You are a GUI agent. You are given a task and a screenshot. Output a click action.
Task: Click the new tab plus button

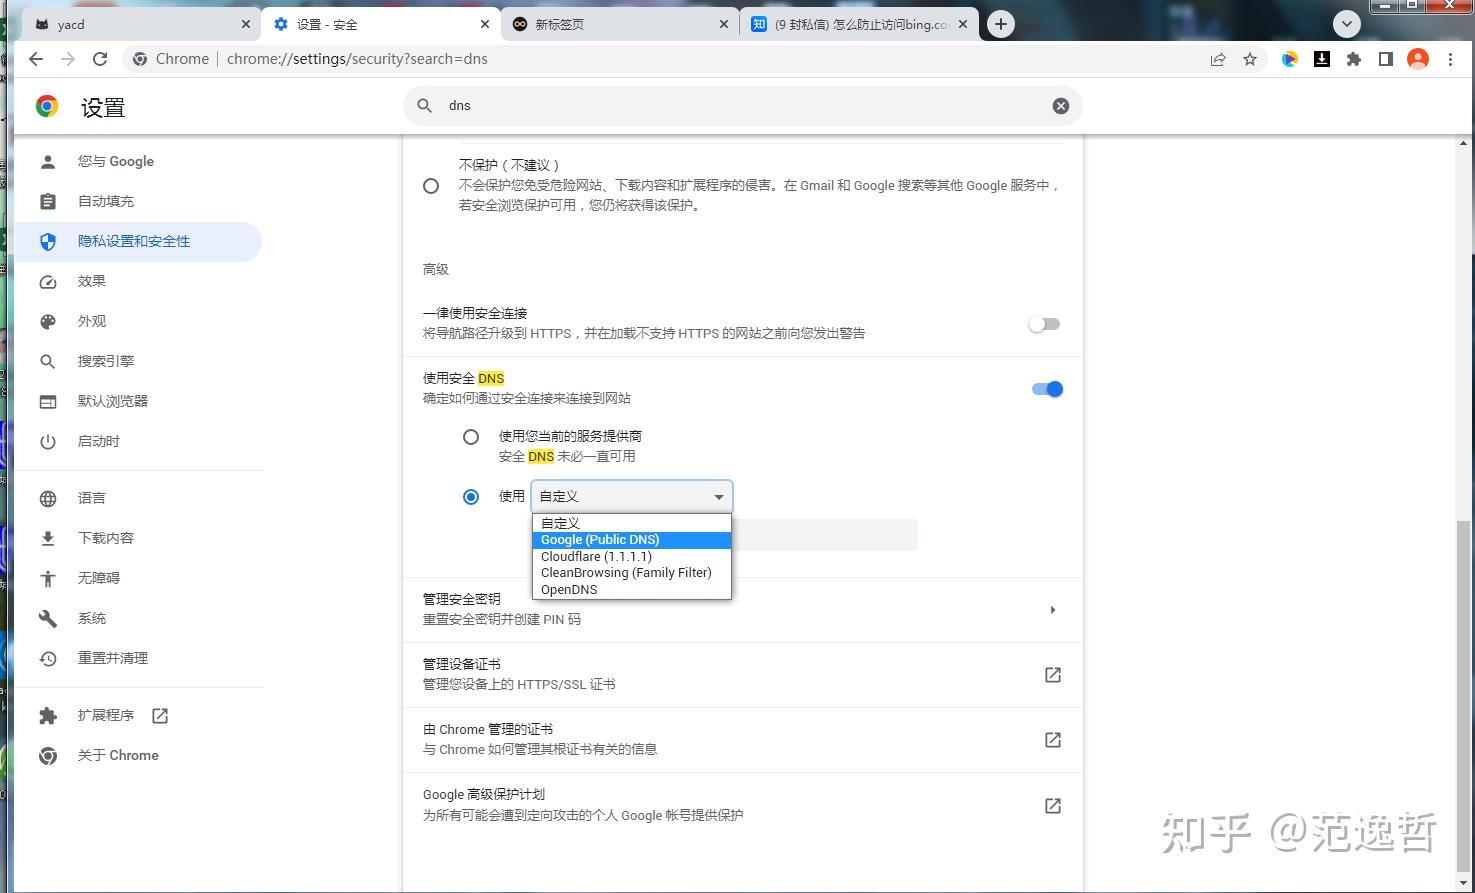click(x=1001, y=24)
